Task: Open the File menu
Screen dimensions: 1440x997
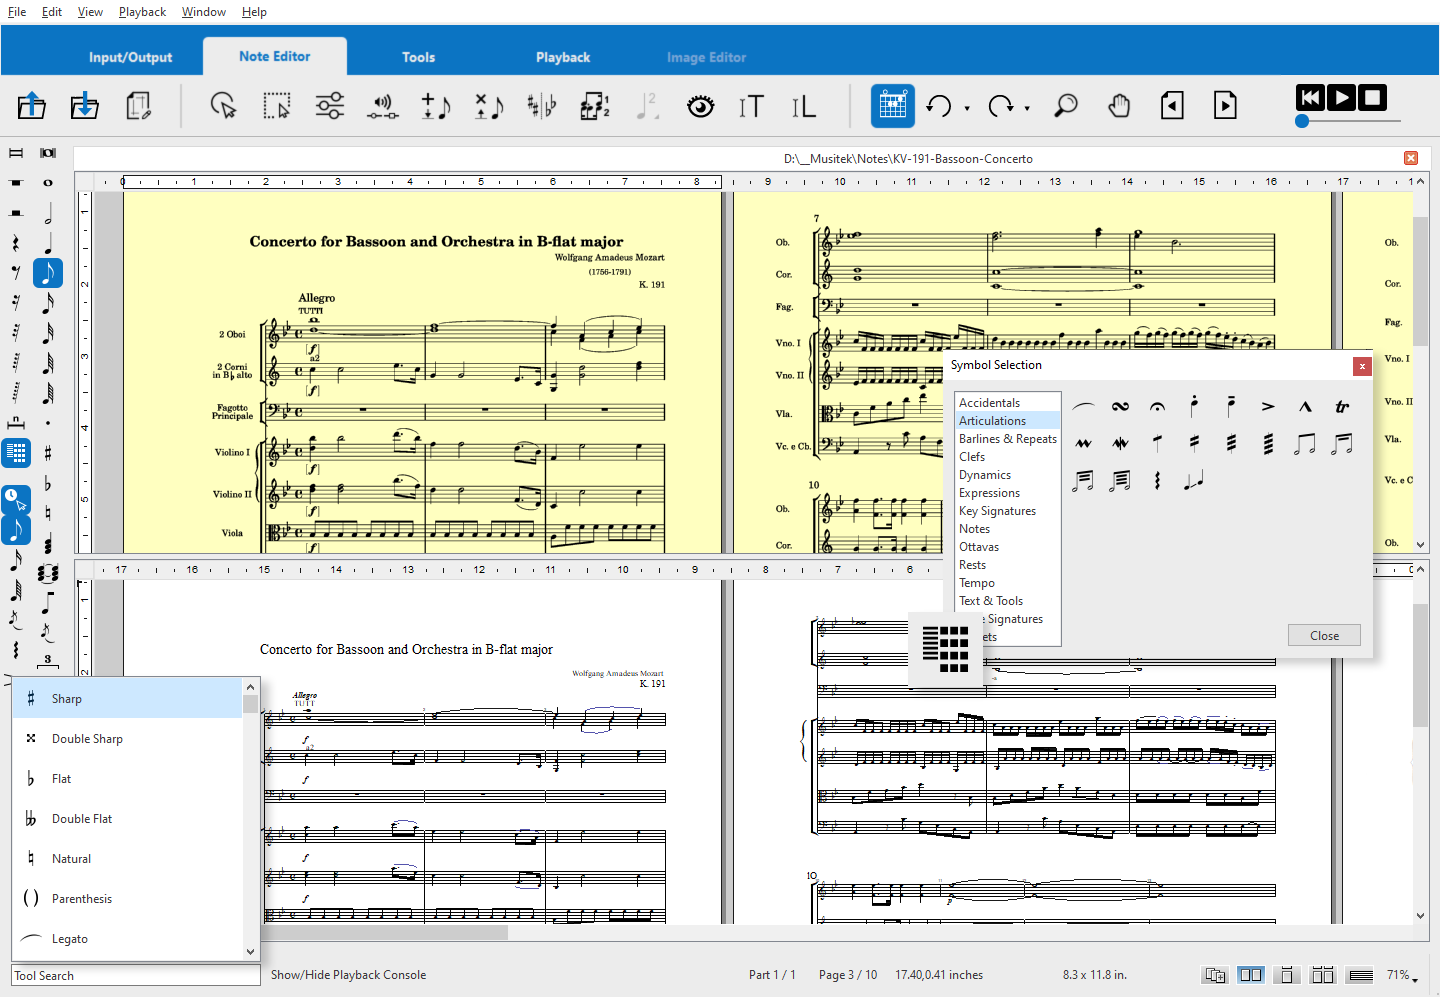Action: coord(17,12)
